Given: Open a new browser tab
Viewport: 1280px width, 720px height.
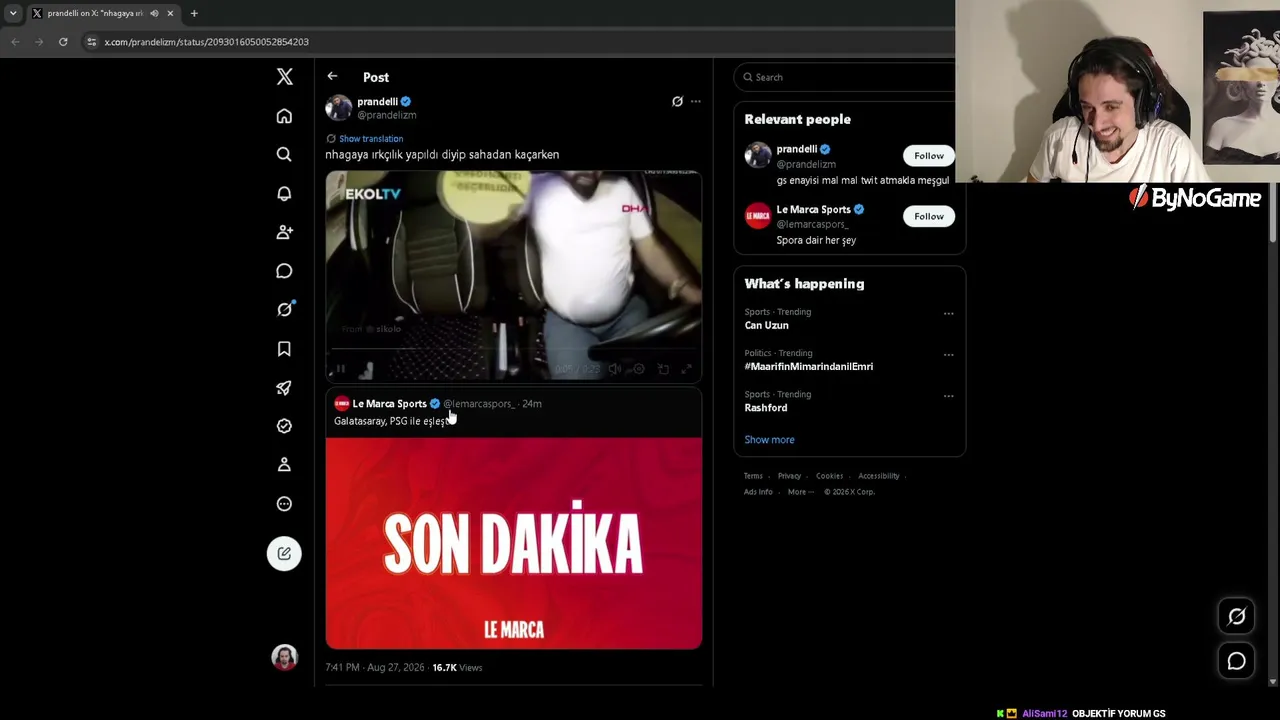Looking at the screenshot, I should pyautogui.click(x=194, y=13).
